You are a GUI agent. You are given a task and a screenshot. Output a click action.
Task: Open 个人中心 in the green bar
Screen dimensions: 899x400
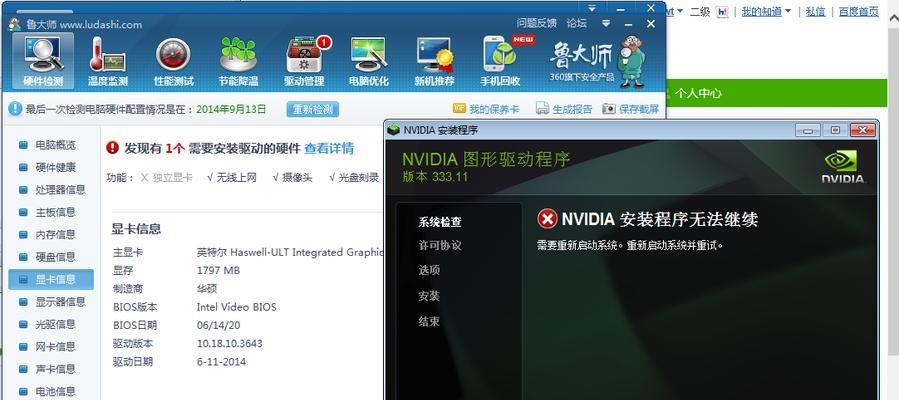click(x=698, y=93)
